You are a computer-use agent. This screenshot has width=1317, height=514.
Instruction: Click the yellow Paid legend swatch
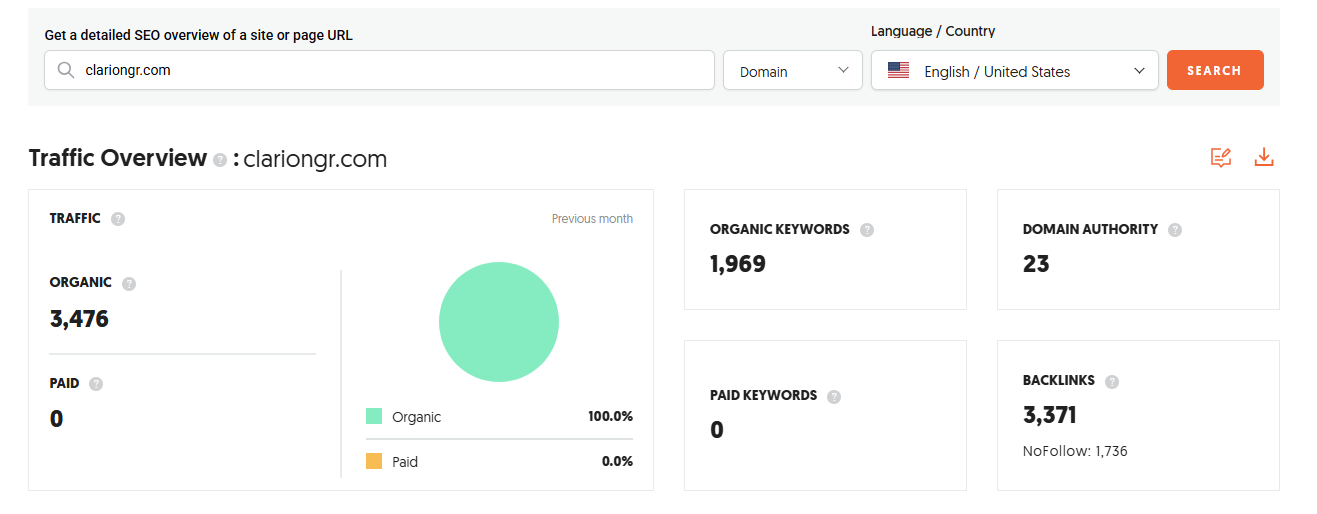(374, 461)
